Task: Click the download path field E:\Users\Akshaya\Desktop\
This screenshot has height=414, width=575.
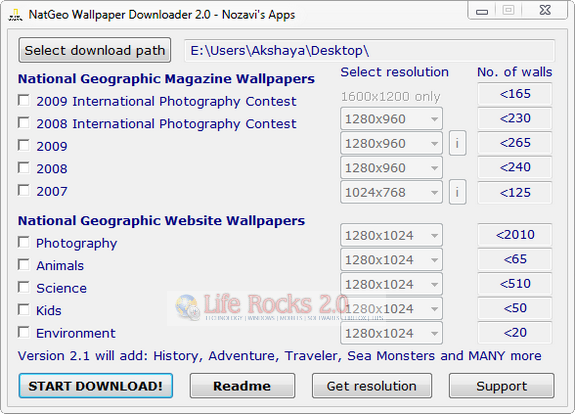Action: pos(369,51)
